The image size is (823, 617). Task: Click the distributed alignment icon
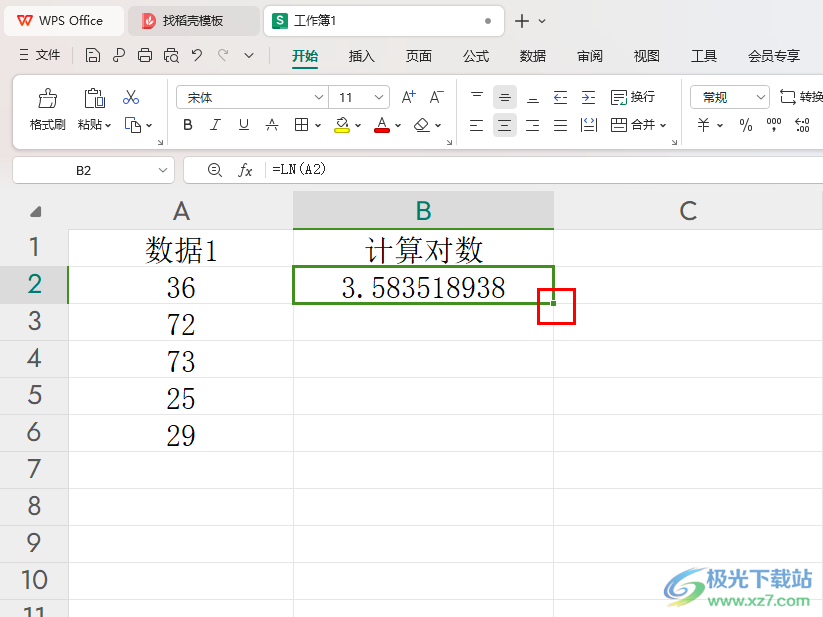click(589, 125)
